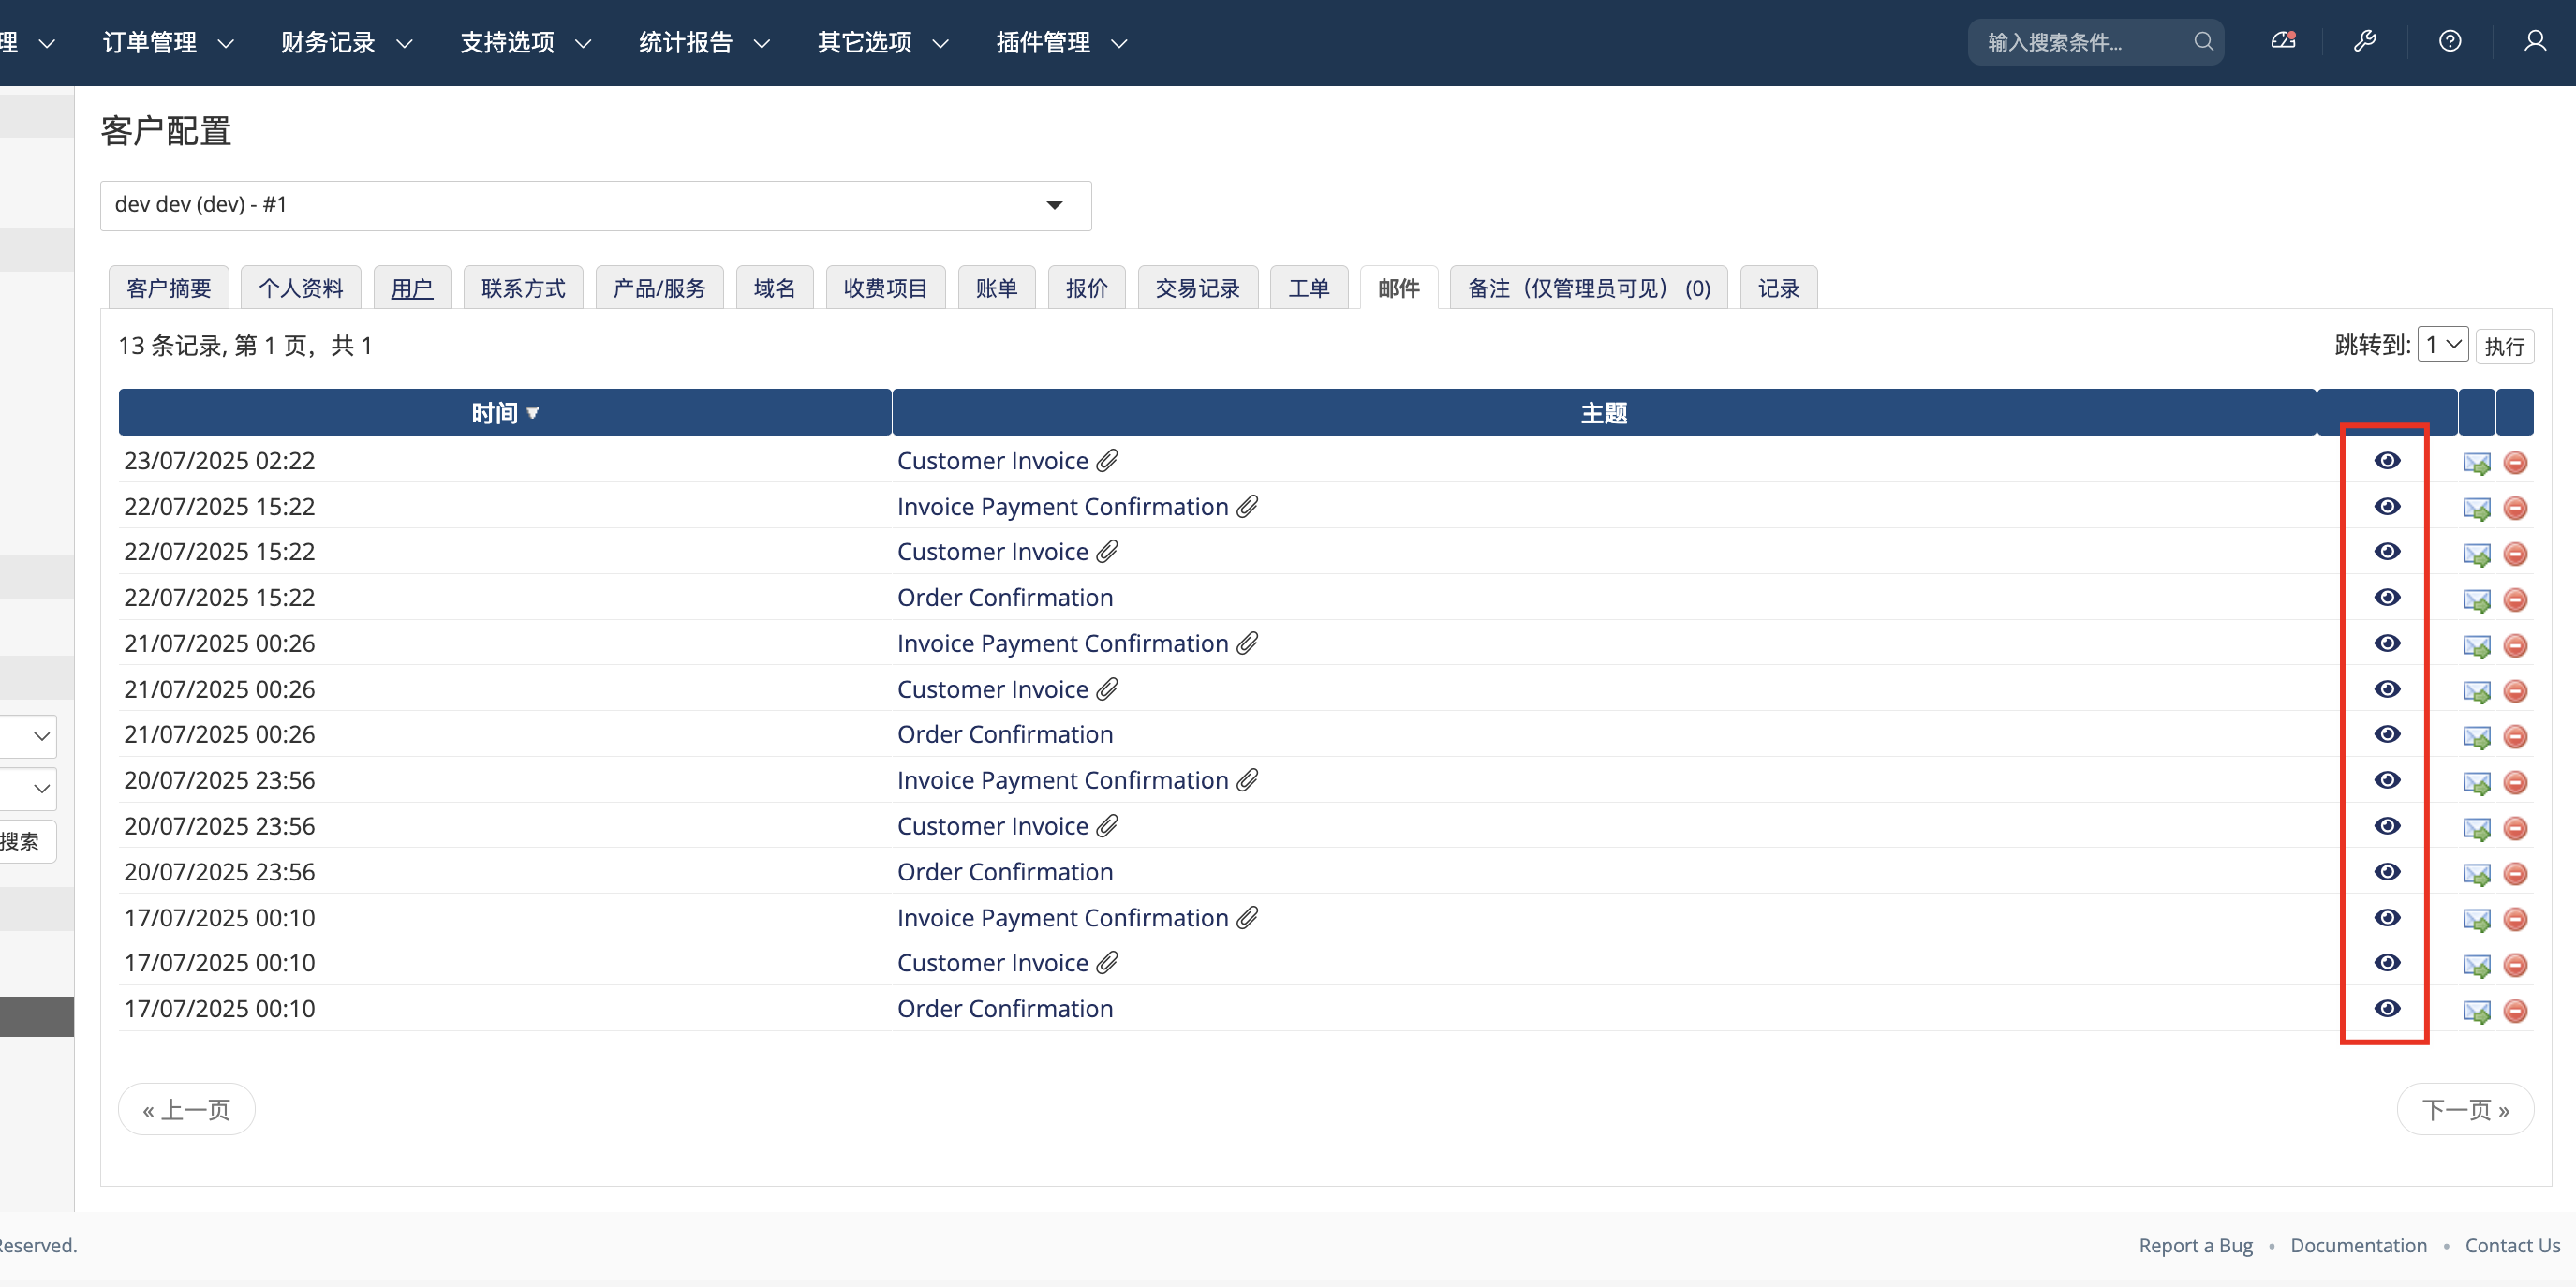Screen dimensions: 2576x1287
Task: Expand the client selector dev dev (dev) - #1
Action: [595, 205]
